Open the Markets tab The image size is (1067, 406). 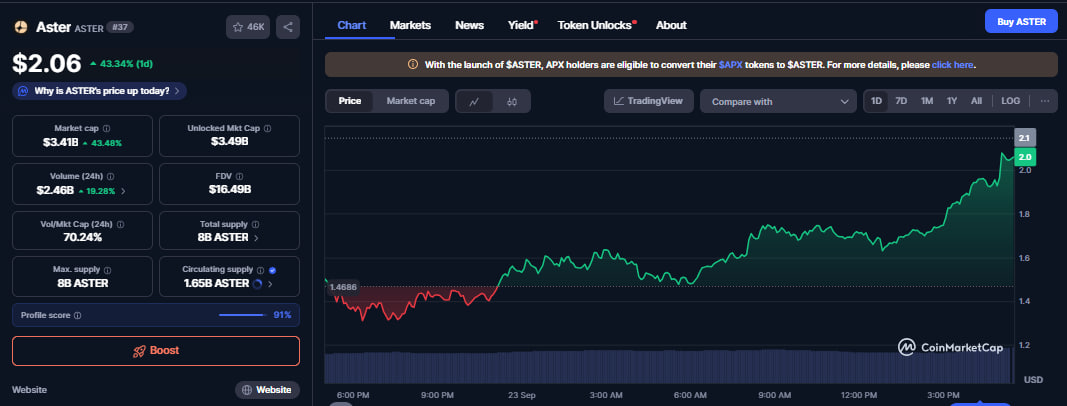pyautogui.click(x=410, y=24)
